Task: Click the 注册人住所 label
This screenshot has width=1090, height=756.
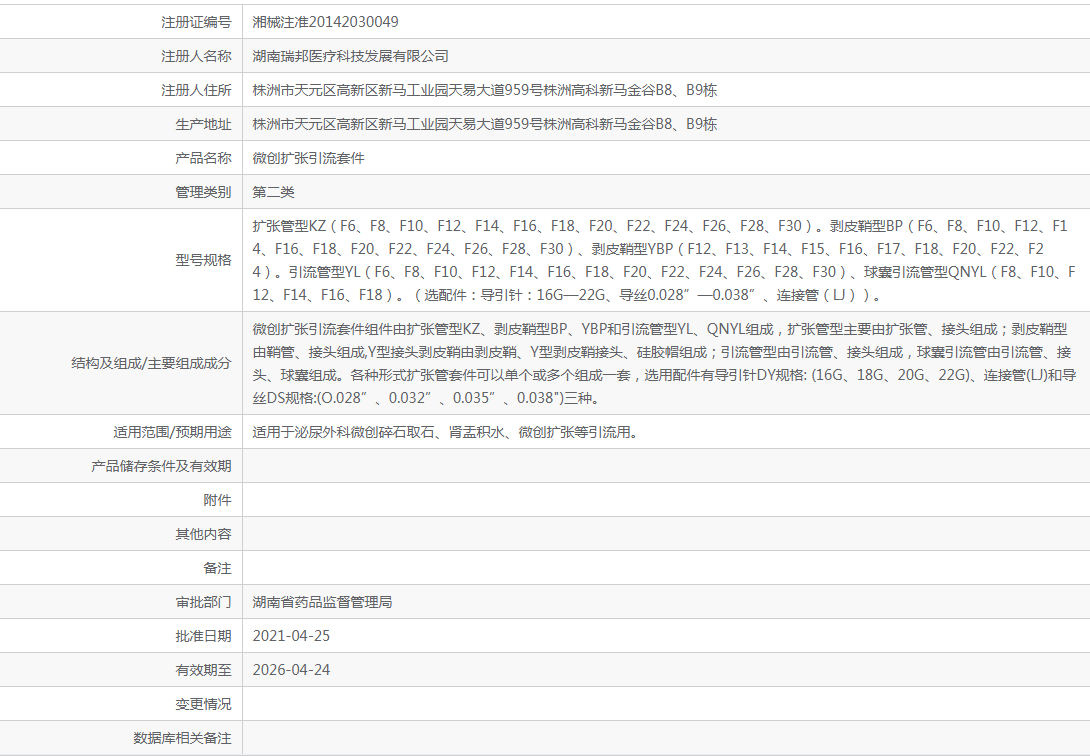Action: point(196,90)
